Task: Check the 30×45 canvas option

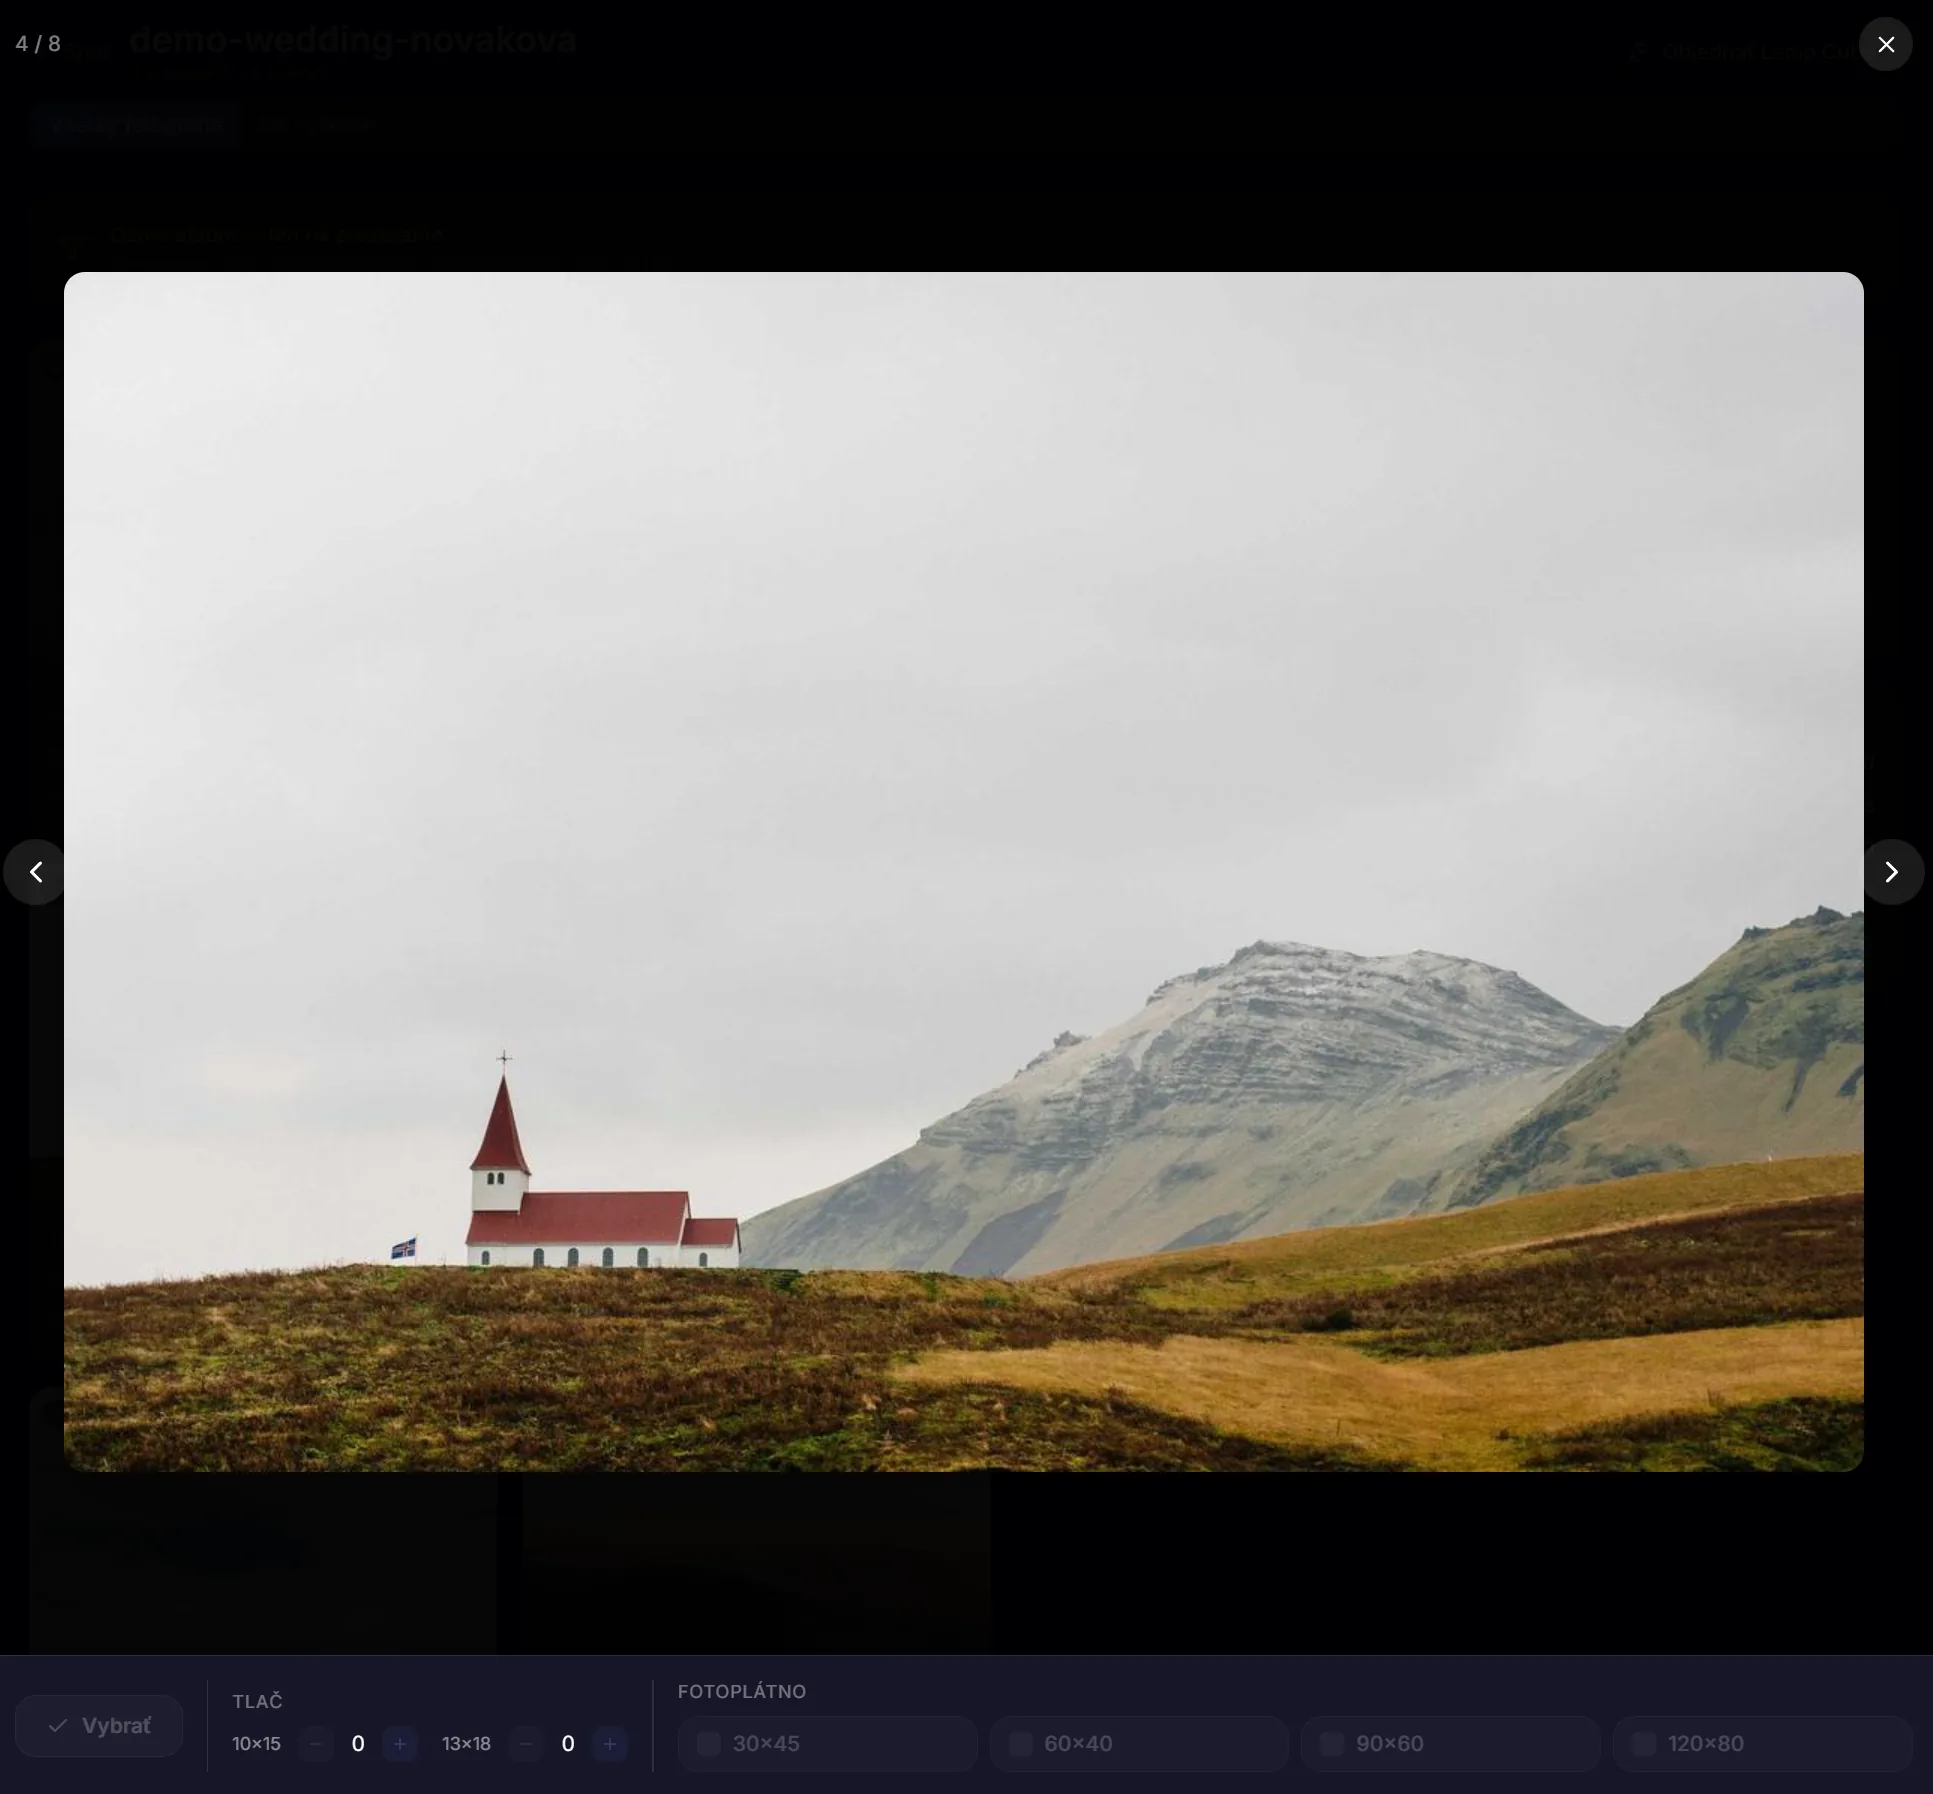Action: (x=709, y=1744)
